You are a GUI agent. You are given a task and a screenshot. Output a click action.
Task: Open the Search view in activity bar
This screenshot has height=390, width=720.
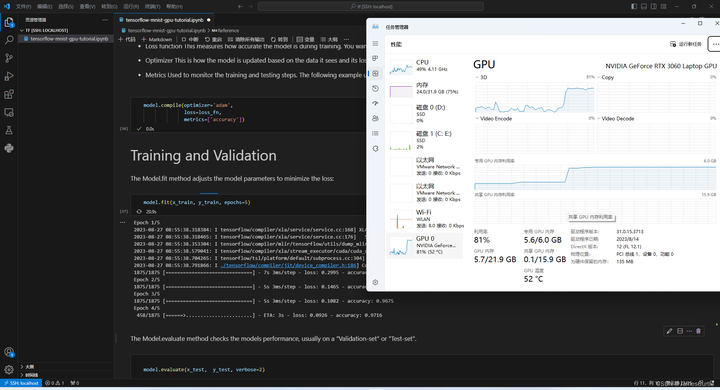click(9, 40)
